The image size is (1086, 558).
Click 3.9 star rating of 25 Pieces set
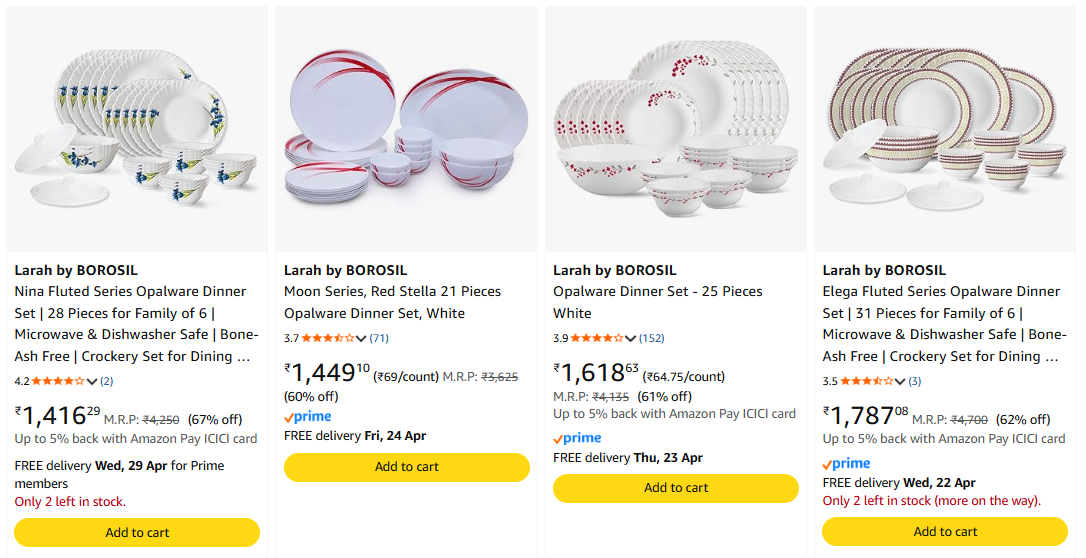(x=598, y=338)
